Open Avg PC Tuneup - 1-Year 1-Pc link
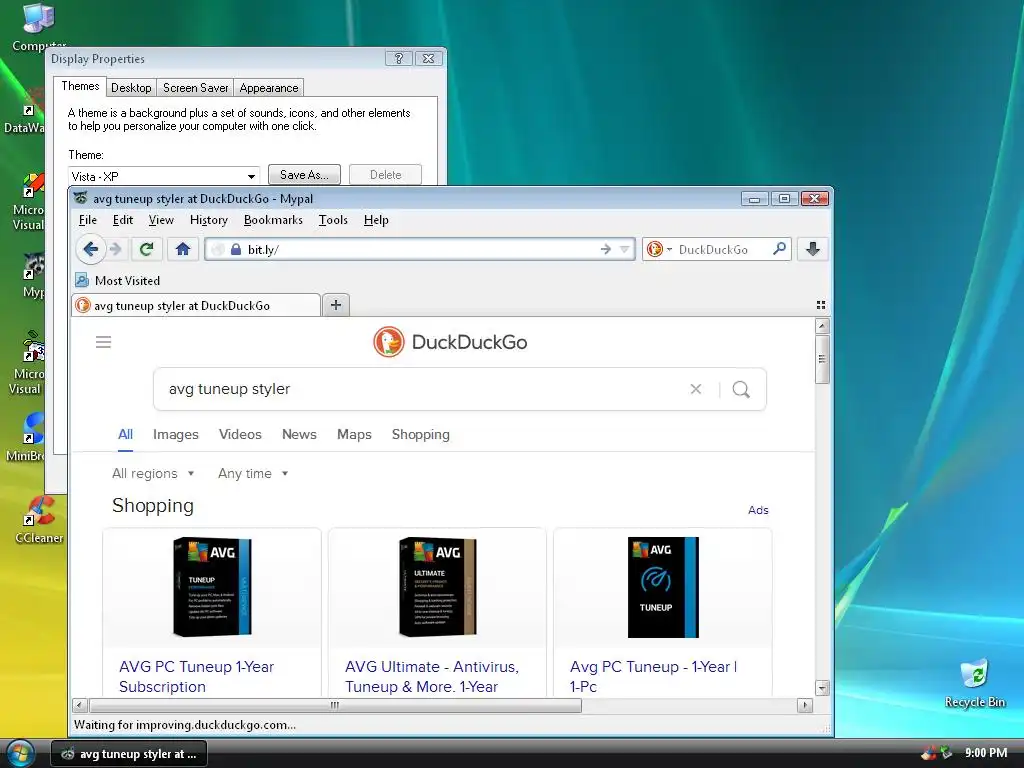The width and height of the screenshot is (1024, 768). [653, 677]
